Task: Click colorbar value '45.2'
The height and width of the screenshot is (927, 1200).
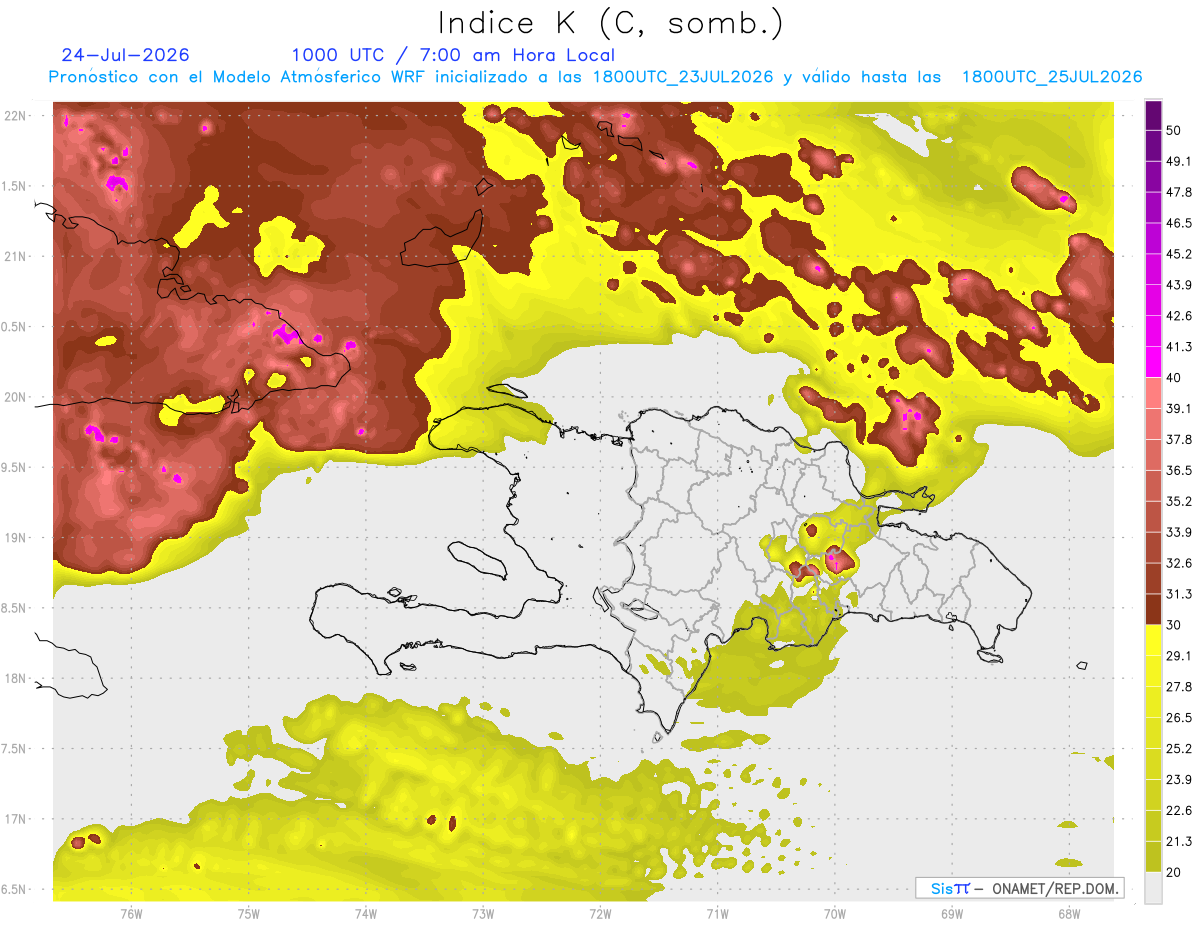Action: (x=1179, y=254)
